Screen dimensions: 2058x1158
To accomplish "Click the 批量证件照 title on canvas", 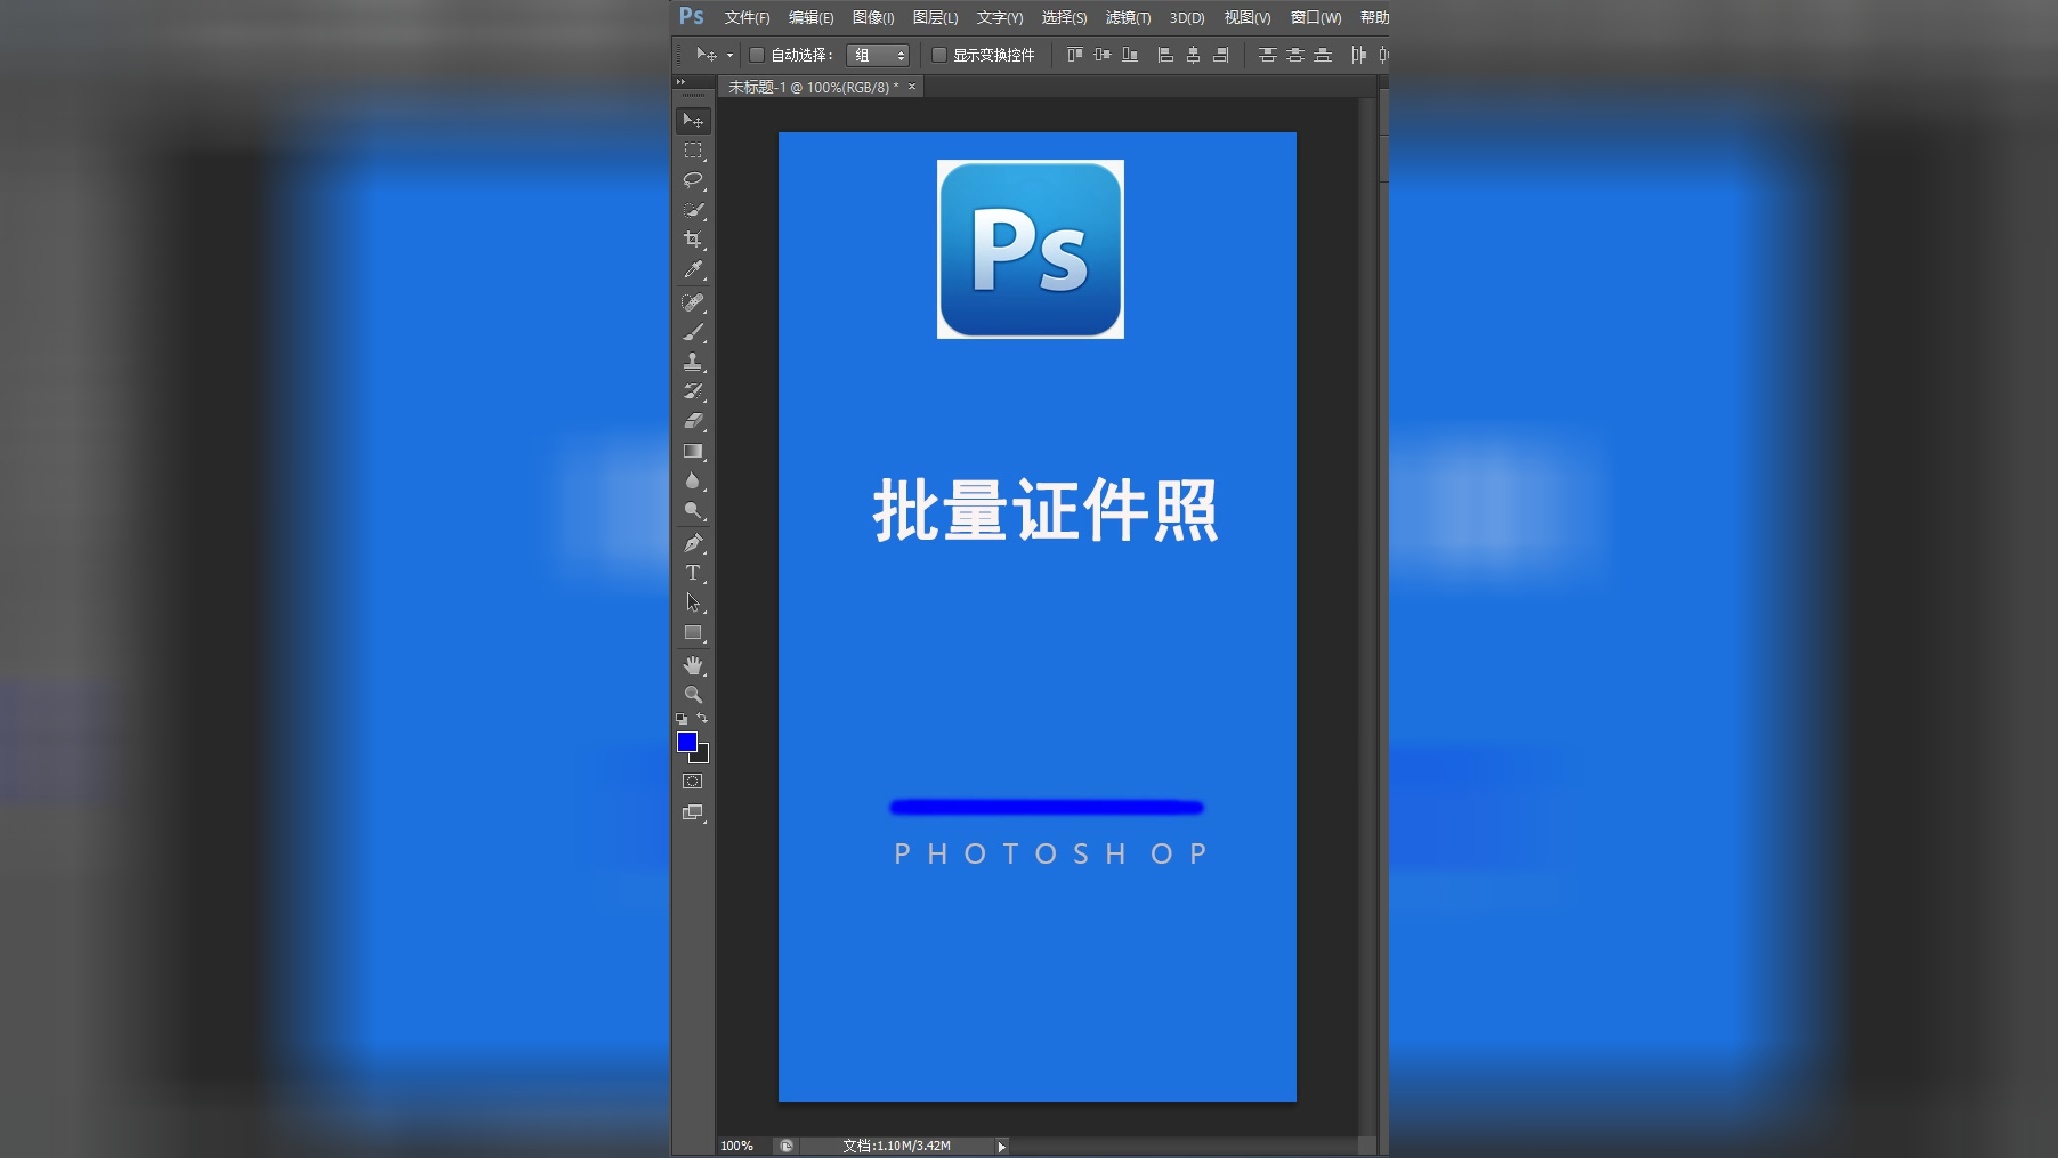I will pyautogui.click(x=1046, y=510).
